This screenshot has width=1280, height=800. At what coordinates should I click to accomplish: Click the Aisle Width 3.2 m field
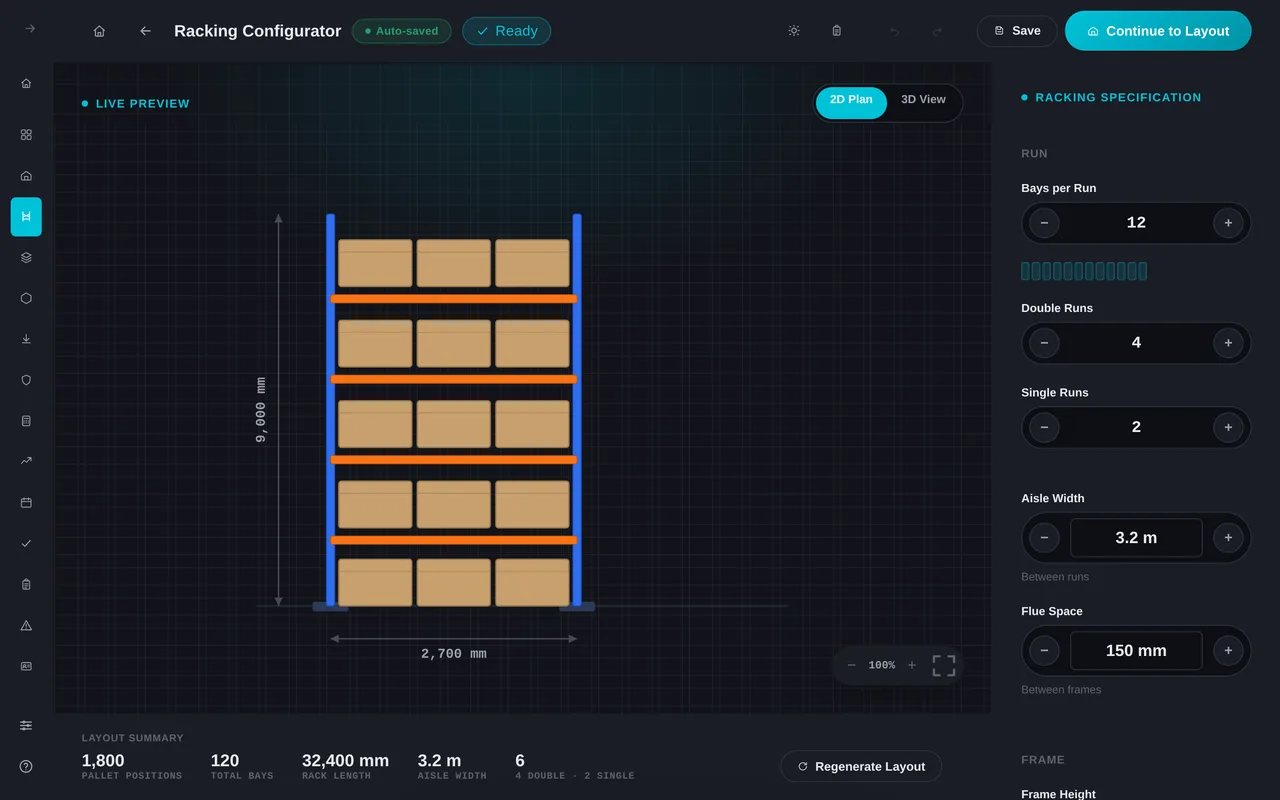(1136, 538)
